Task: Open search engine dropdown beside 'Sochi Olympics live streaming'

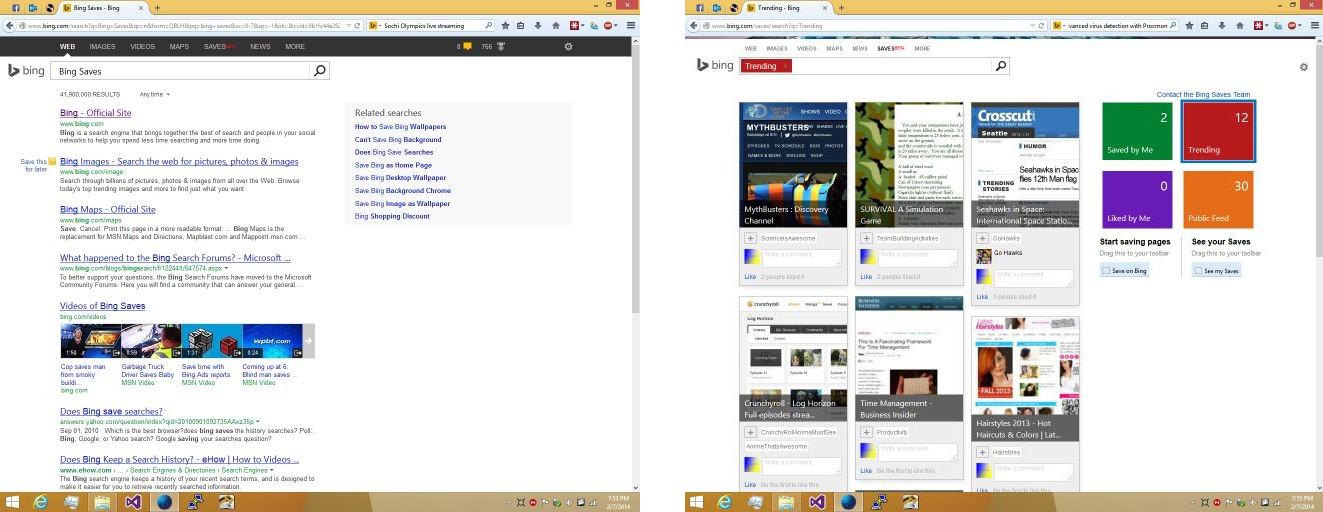Action: point(379,25)
